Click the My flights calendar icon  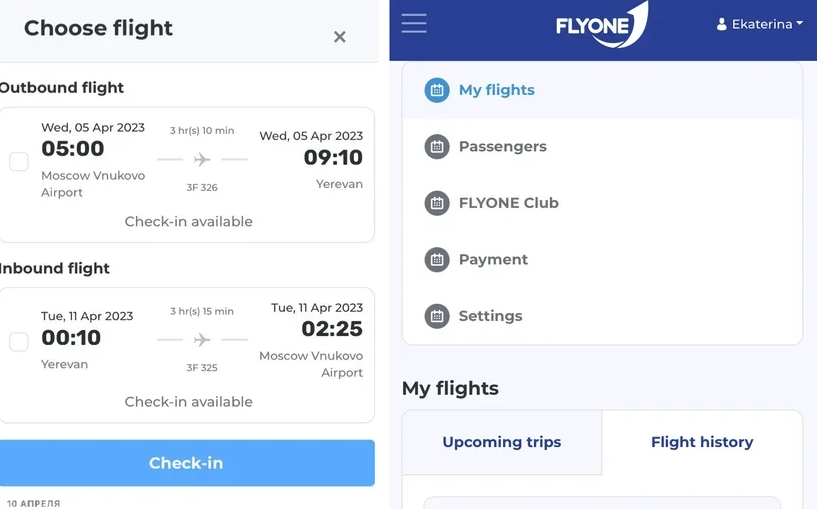click(x=437, y=90)
